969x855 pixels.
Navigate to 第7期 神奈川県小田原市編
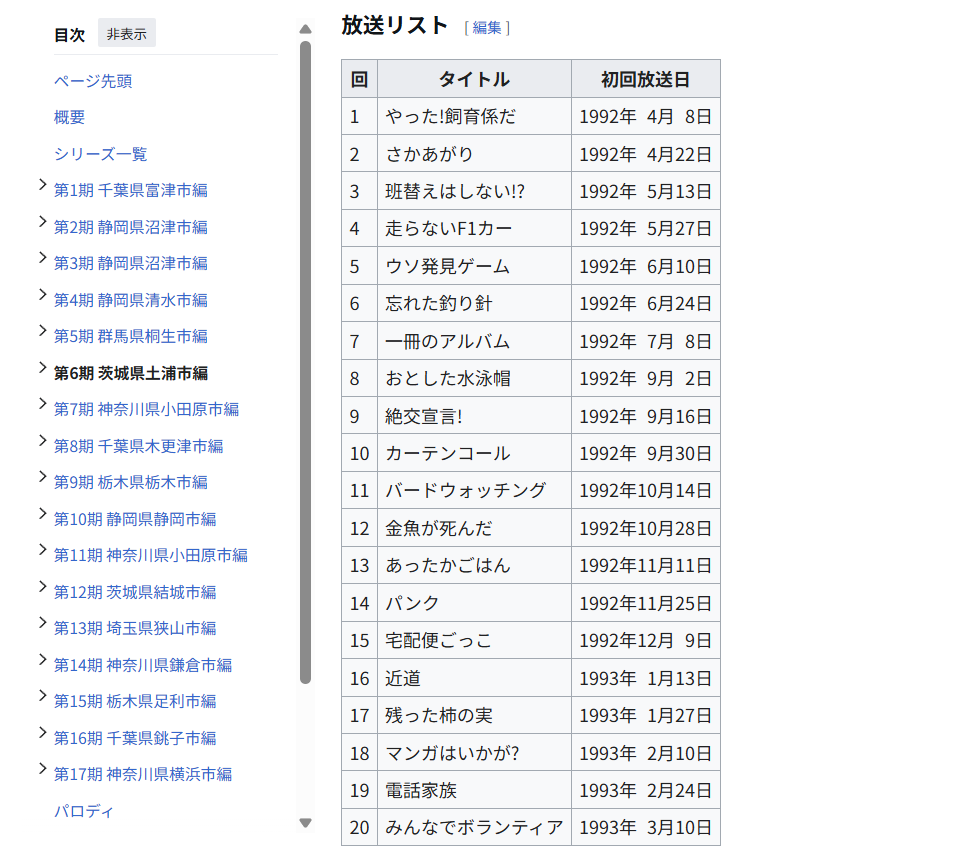tap(146, 409)
